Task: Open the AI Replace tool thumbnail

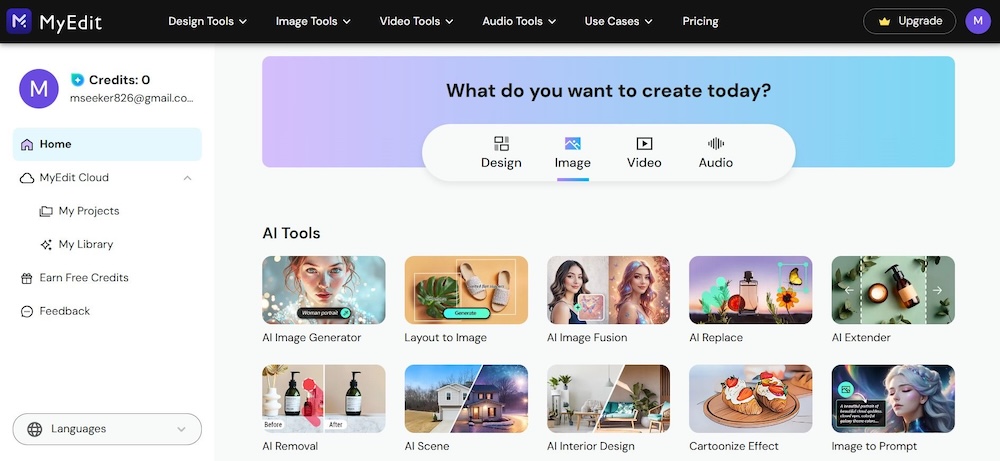Action: coord(750,290)
